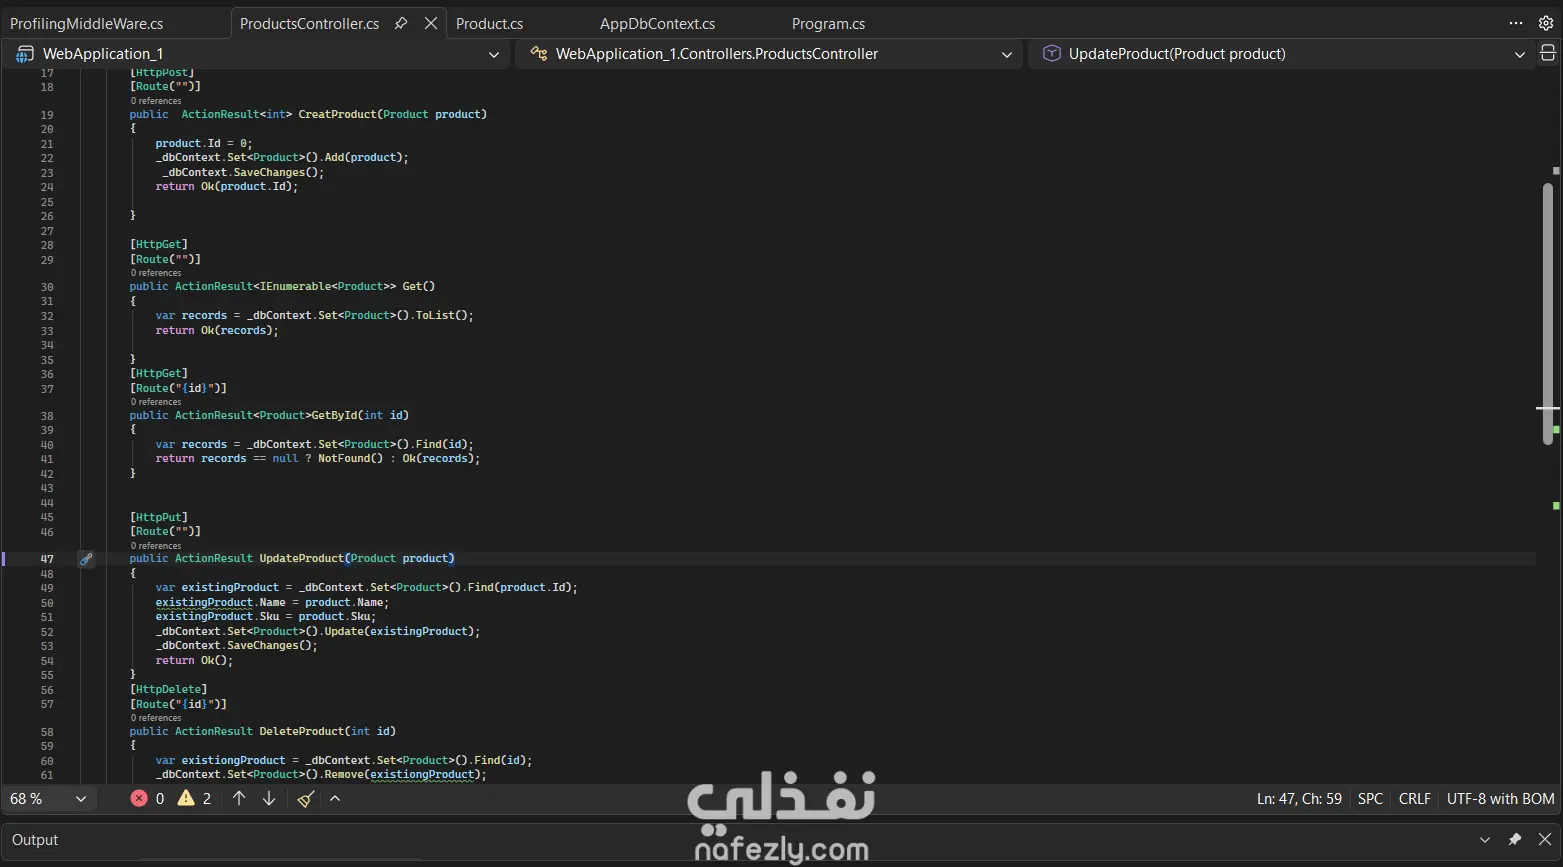Open the tab settings gear

1546,23
